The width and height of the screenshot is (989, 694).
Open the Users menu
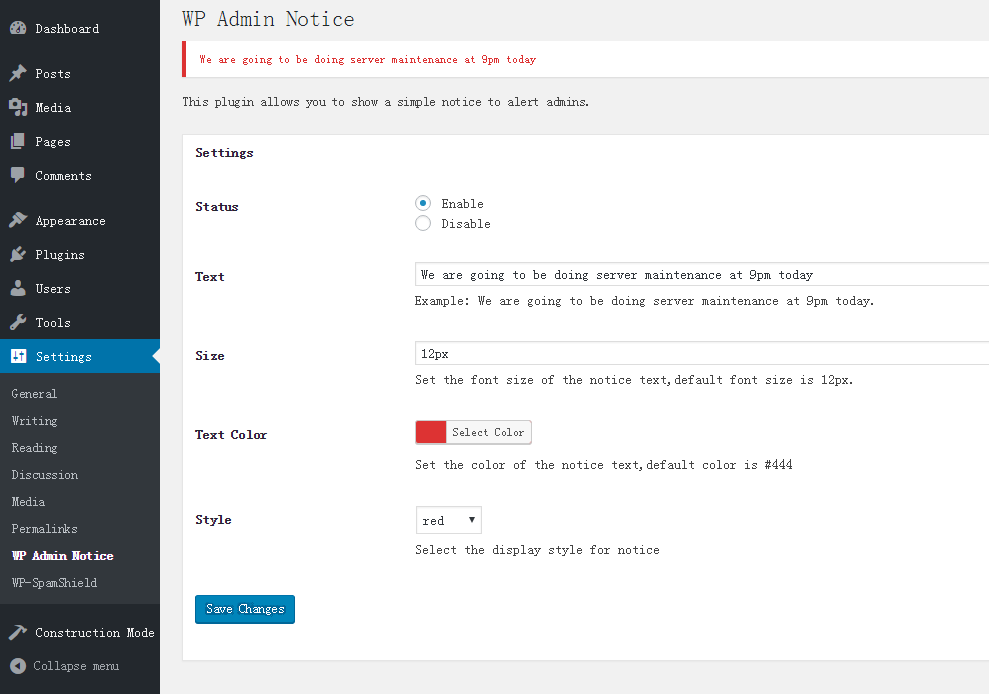tap(53, 289)
